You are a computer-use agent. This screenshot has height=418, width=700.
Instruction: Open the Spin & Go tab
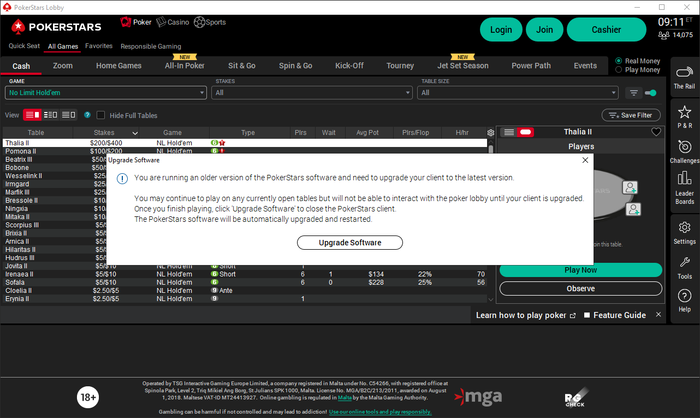click(x=296, y=66)
